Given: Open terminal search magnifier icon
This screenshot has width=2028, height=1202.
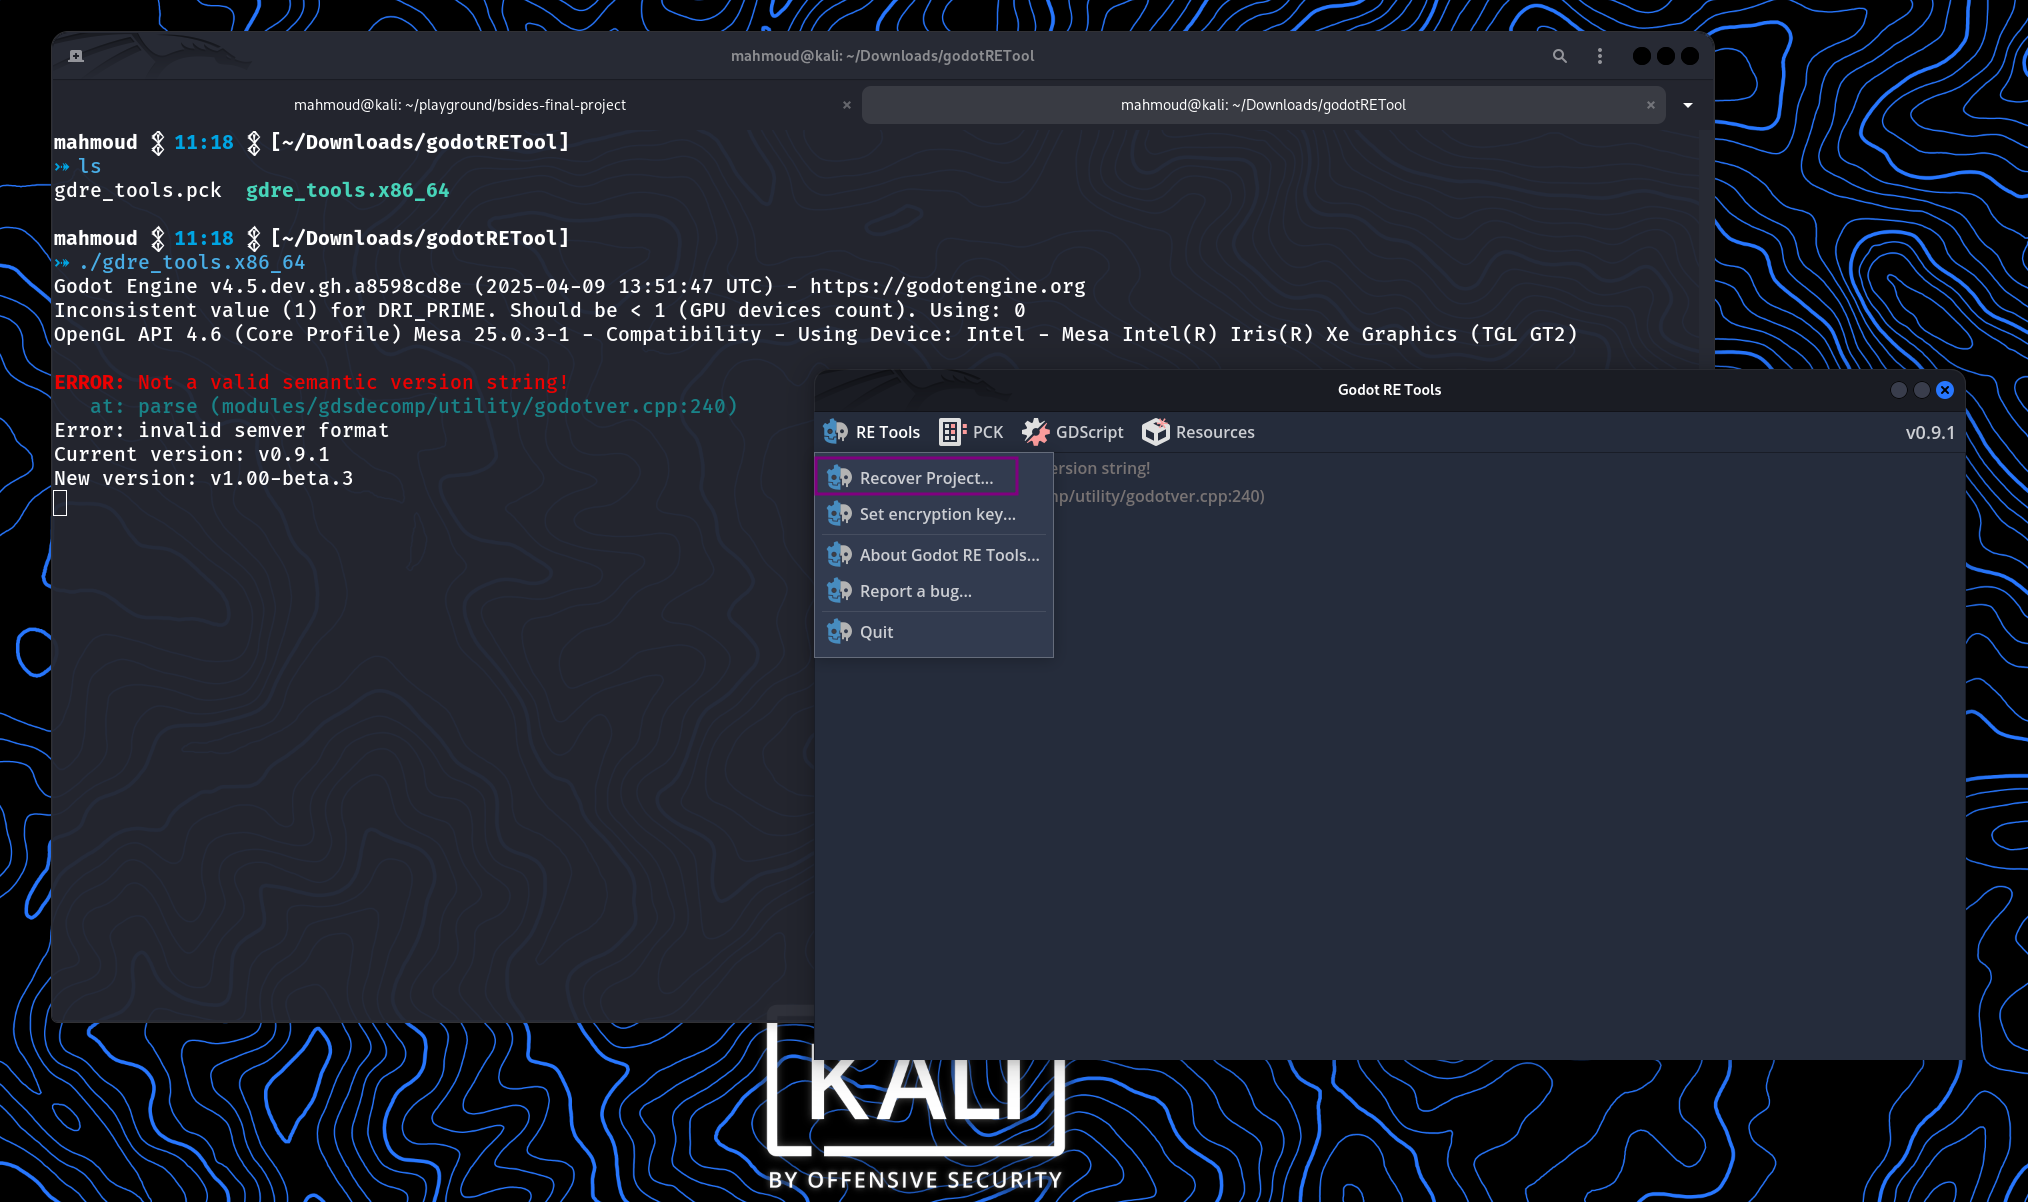Looking at the screenshot, I should click(x=1559, y=56).
